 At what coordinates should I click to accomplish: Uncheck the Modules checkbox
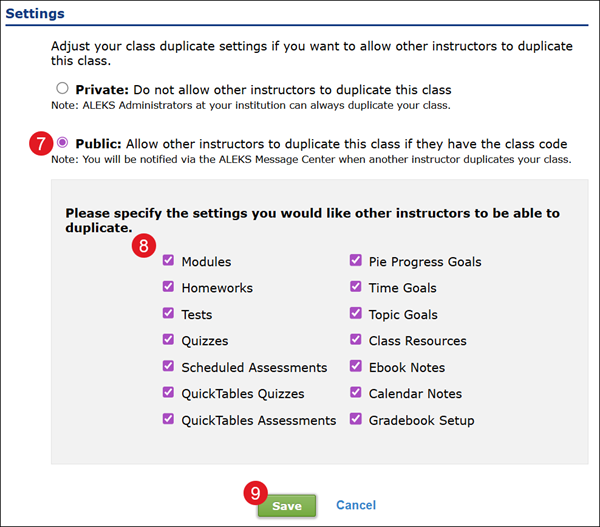tap(168, 262)
